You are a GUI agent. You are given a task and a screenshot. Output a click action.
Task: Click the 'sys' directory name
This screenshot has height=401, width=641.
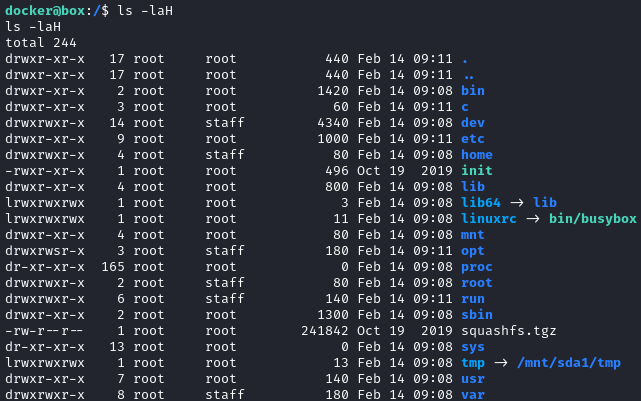coord(473,347)
